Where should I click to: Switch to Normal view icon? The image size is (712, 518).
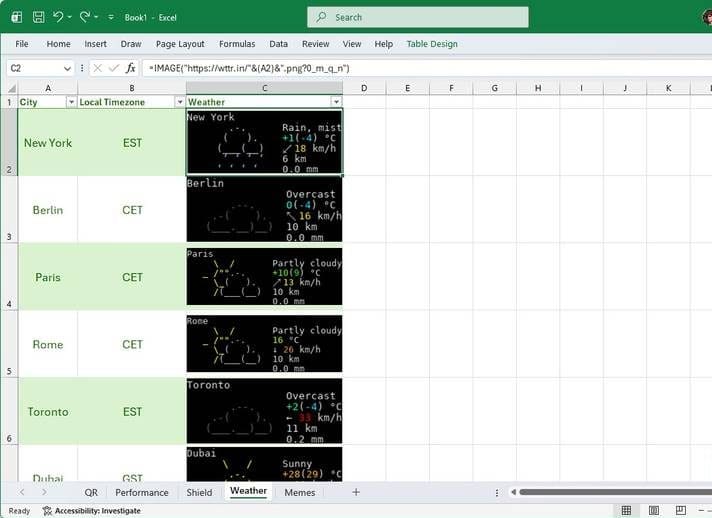coord(626,511)
